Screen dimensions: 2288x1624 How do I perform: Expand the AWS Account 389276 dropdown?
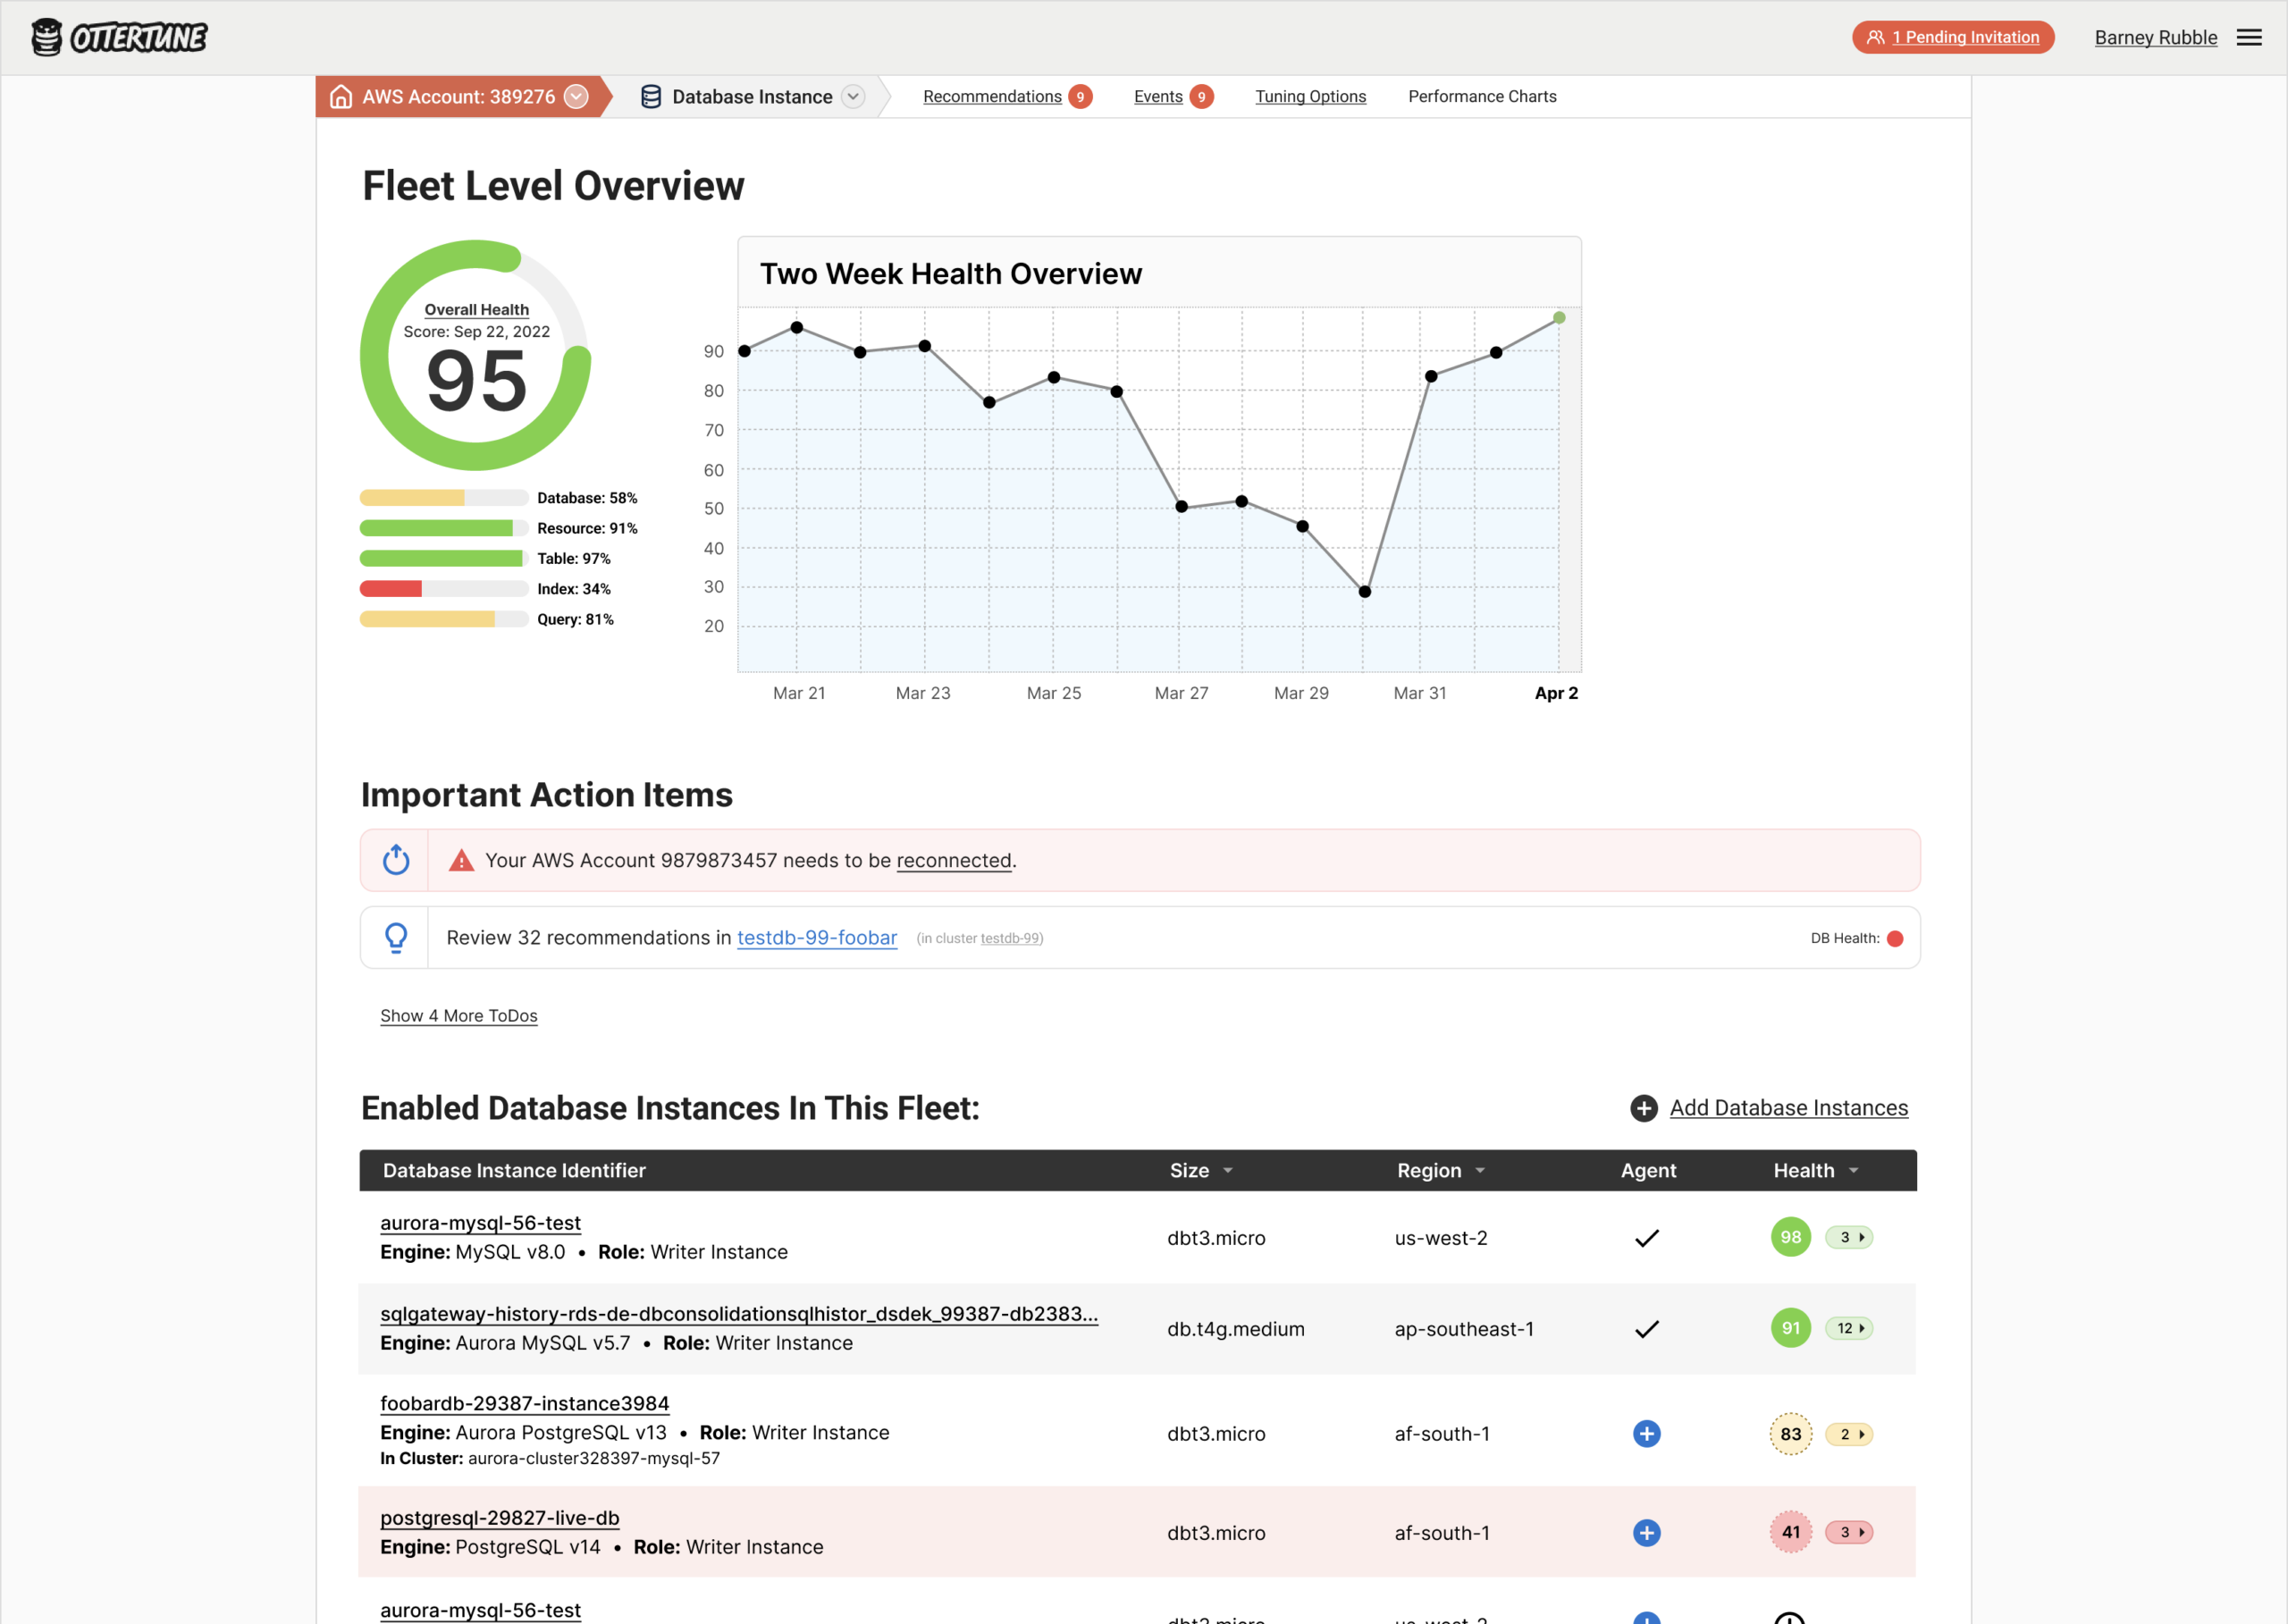(576, 96)
